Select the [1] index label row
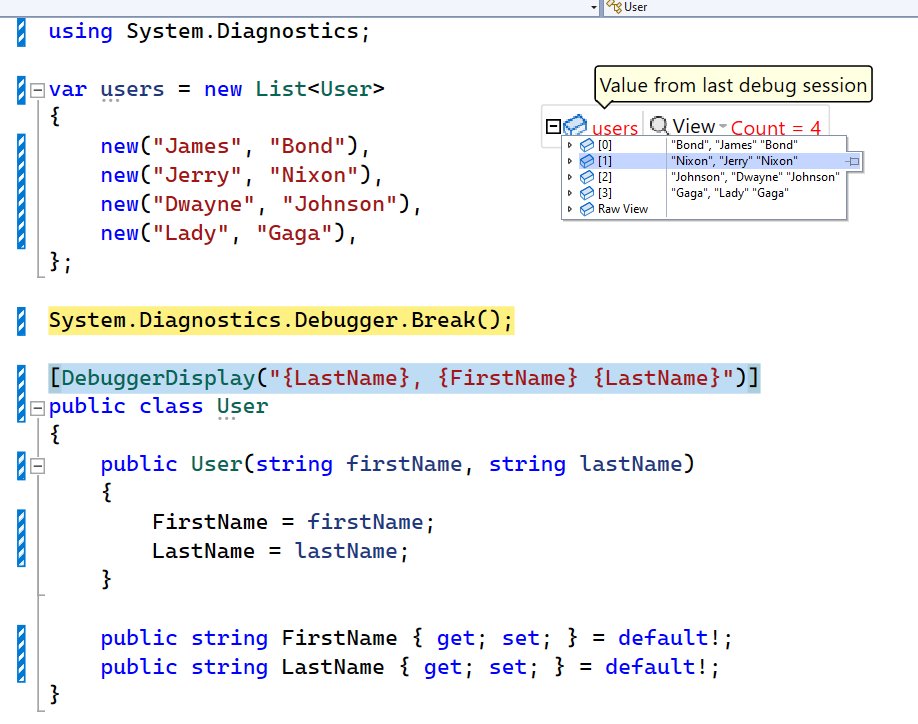 coord(605,160)
